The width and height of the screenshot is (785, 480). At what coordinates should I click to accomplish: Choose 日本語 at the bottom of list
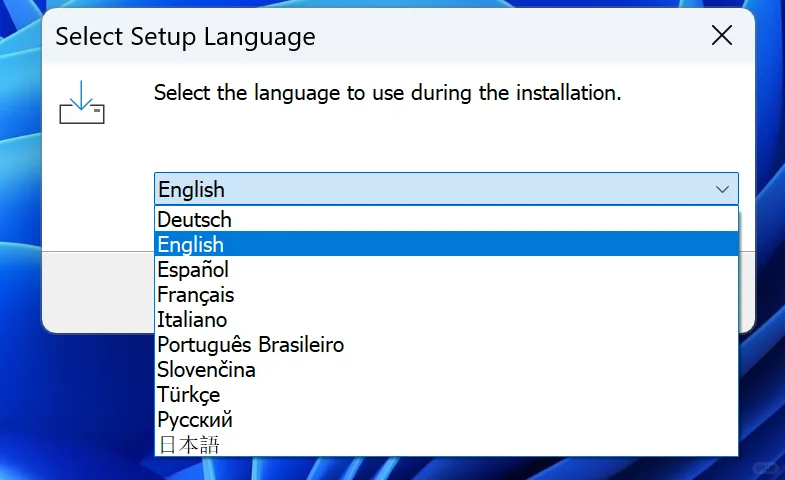click(x=446, y=444)
